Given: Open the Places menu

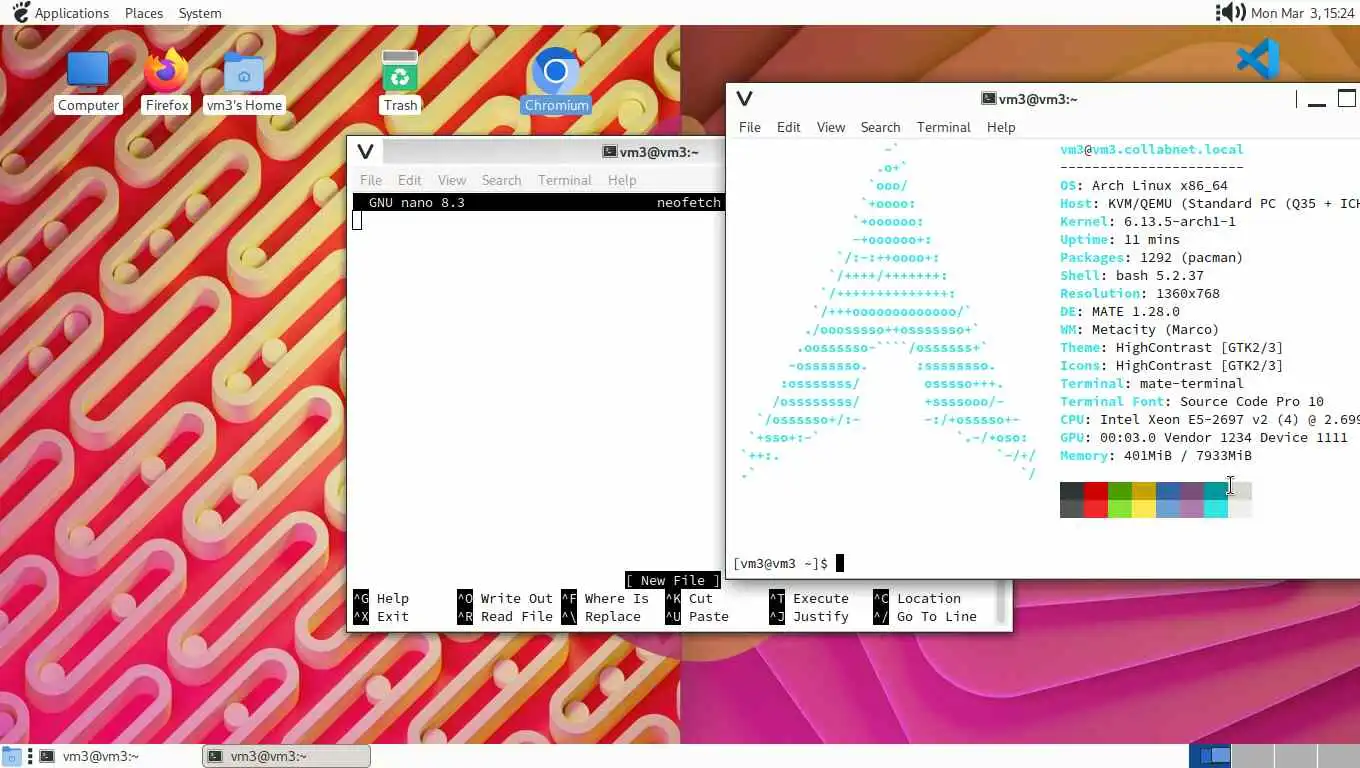Looking at the screenshot, I should [144, 13].
